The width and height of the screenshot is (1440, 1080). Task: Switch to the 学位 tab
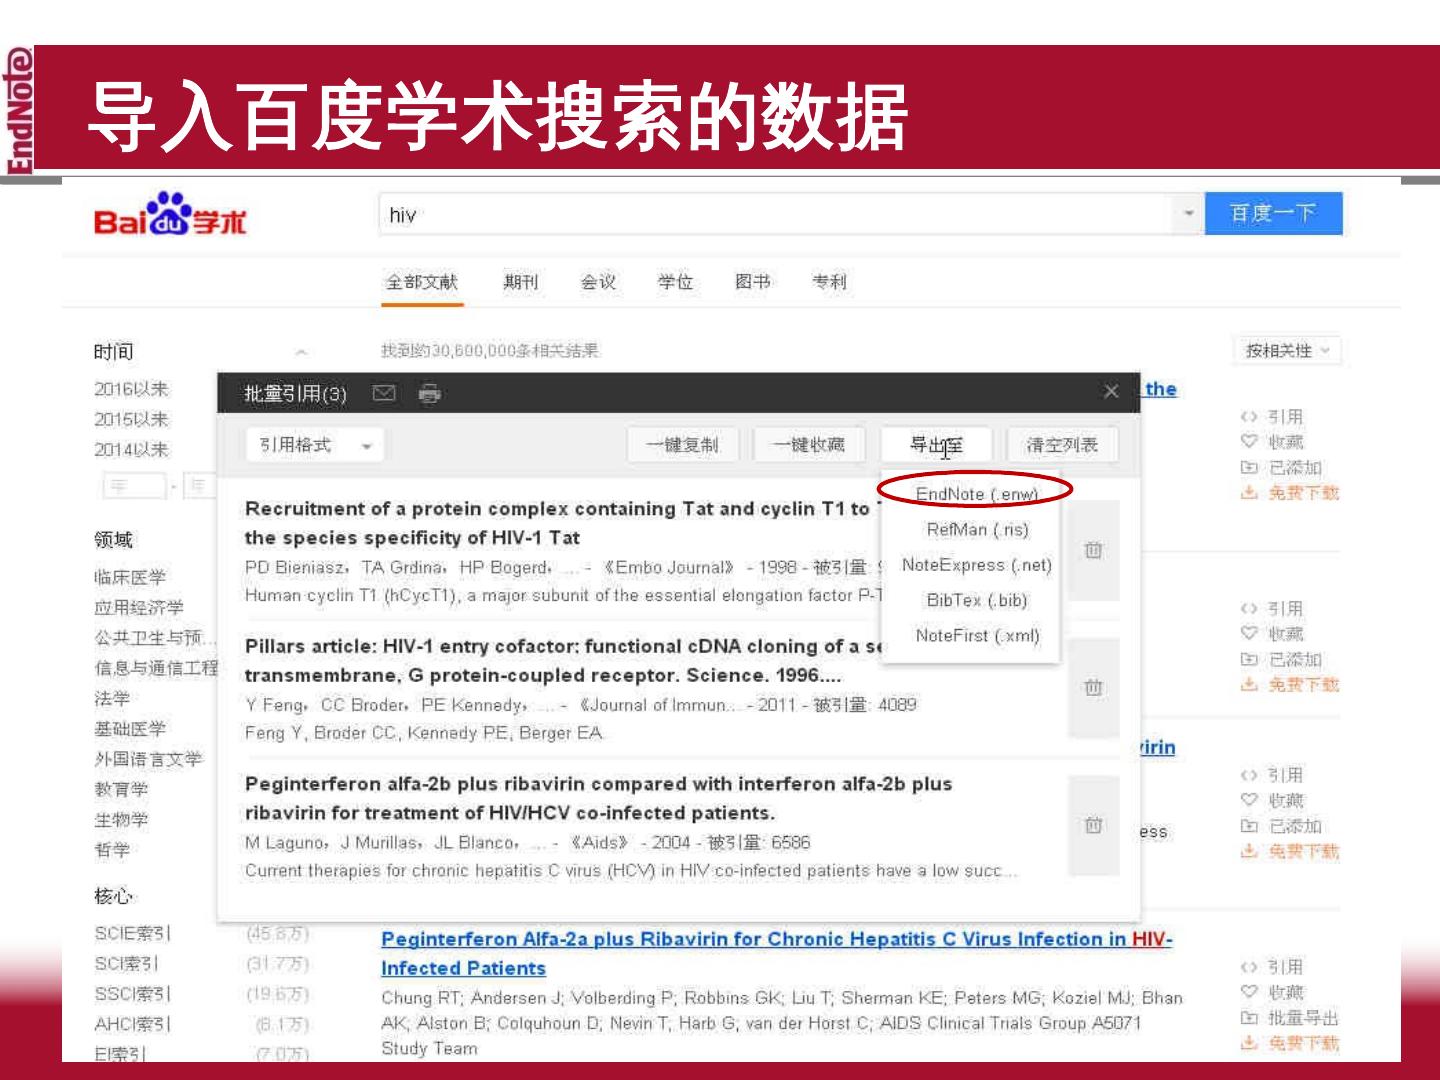(675, 282)
